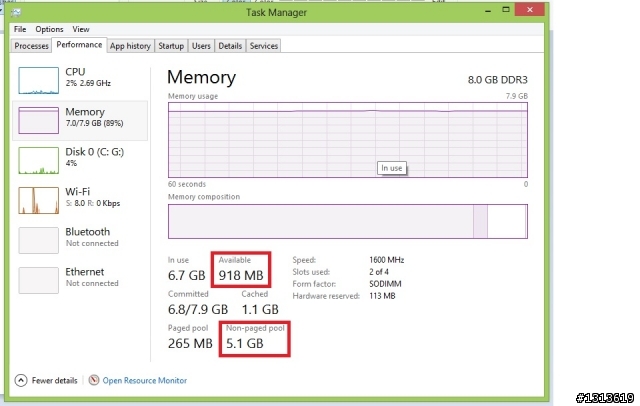Switch to the Startup tab

pyautogui.click(x=171, y=46)
